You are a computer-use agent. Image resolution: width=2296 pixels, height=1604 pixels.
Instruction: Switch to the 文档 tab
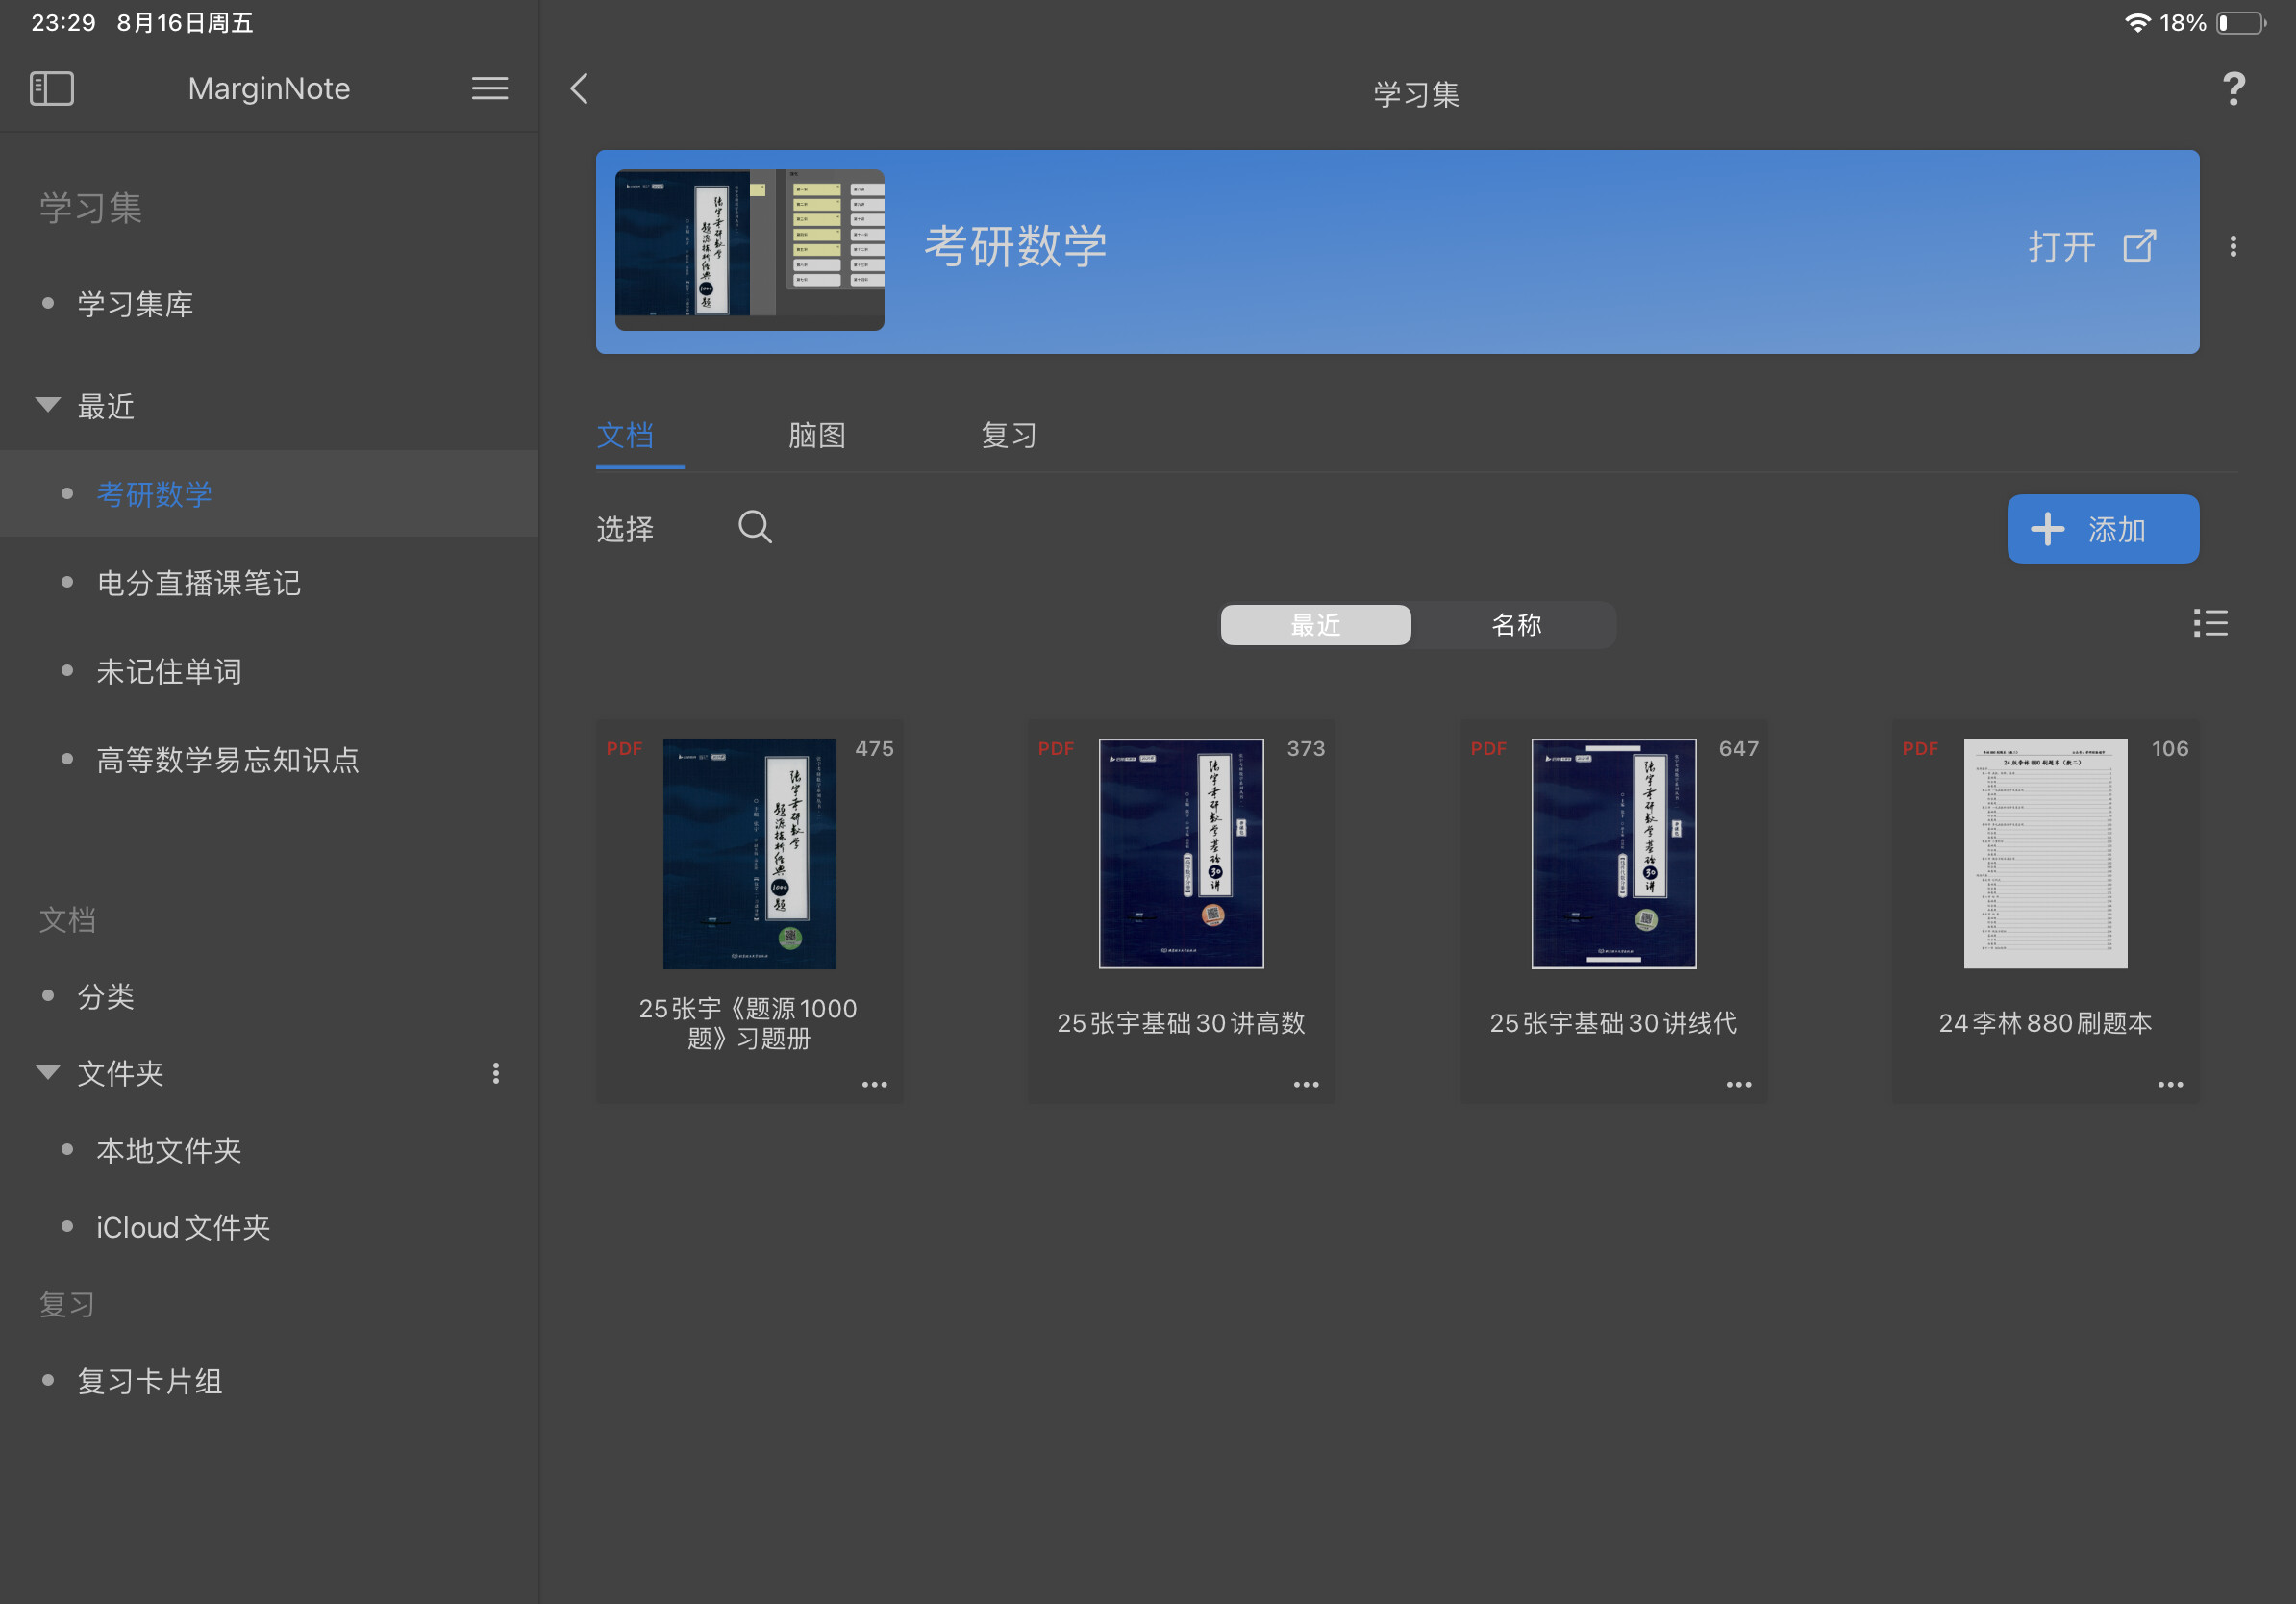click(625, 434)
